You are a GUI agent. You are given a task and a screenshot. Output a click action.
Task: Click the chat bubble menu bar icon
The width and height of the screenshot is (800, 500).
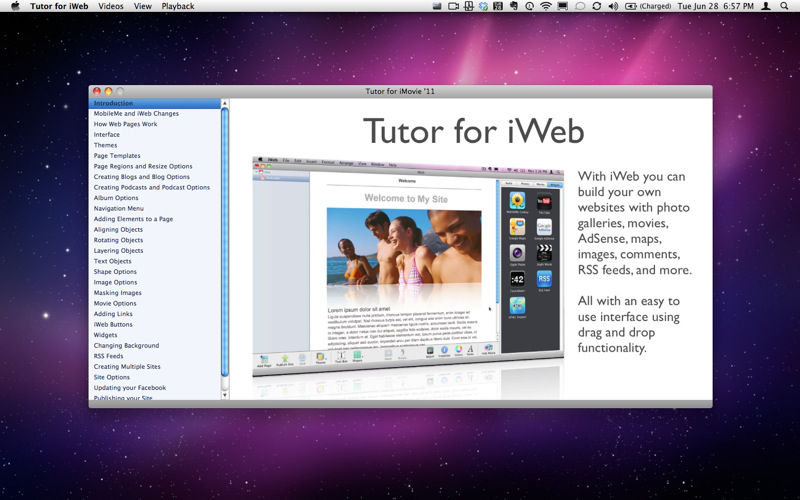click(x=580, y=6)
